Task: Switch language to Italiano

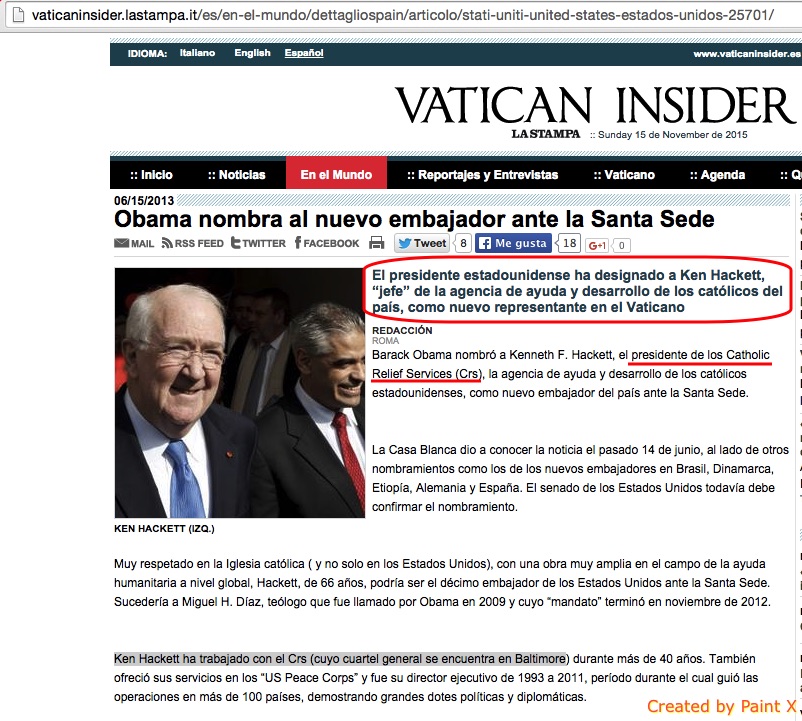Action: click(x=197, y=53)
